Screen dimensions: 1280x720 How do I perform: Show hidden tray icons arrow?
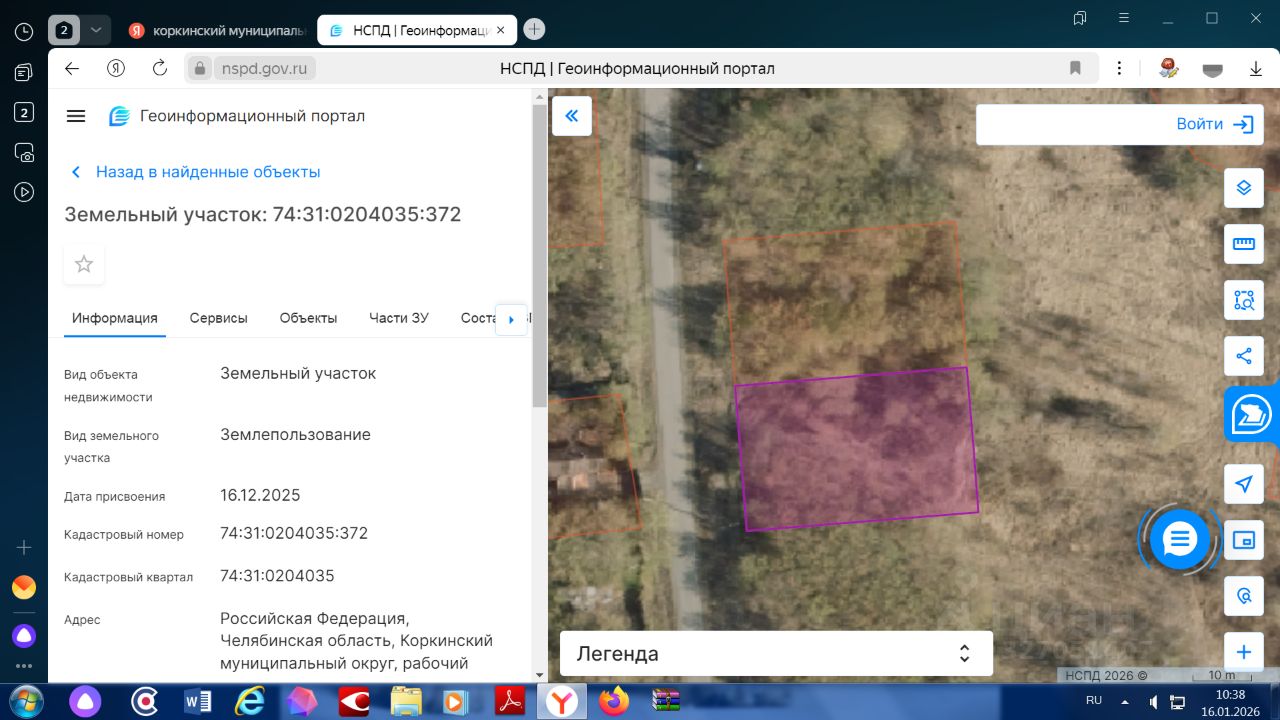pos(1126,701)
